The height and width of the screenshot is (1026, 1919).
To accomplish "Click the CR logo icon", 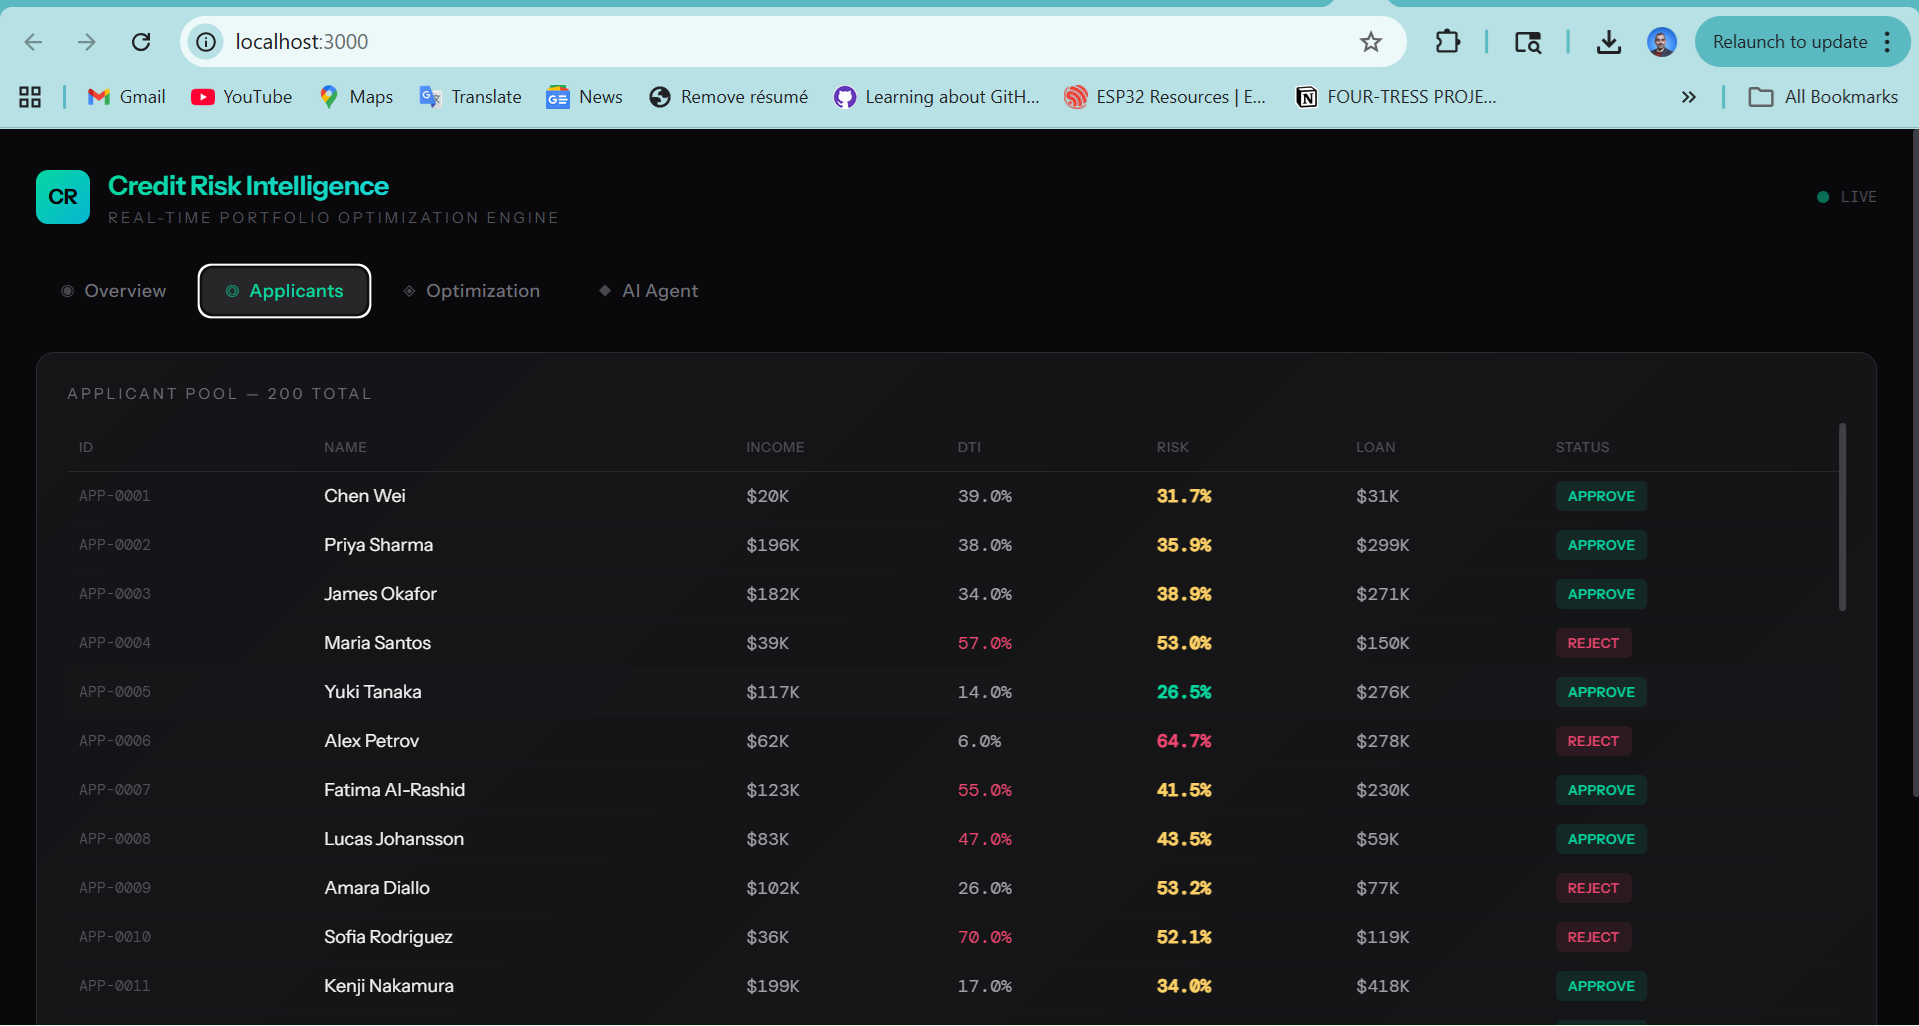I will 62,197.
